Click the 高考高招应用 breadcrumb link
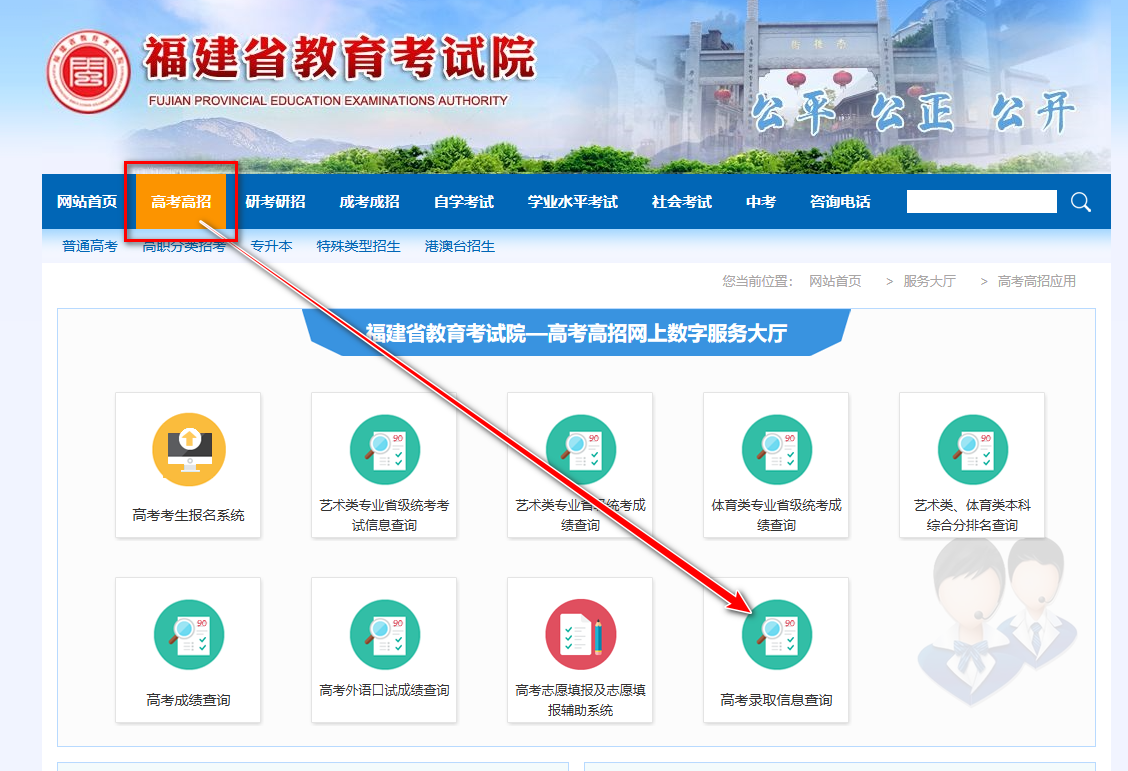Viewport: 1128px width, 771px height. coord(1037,281)
